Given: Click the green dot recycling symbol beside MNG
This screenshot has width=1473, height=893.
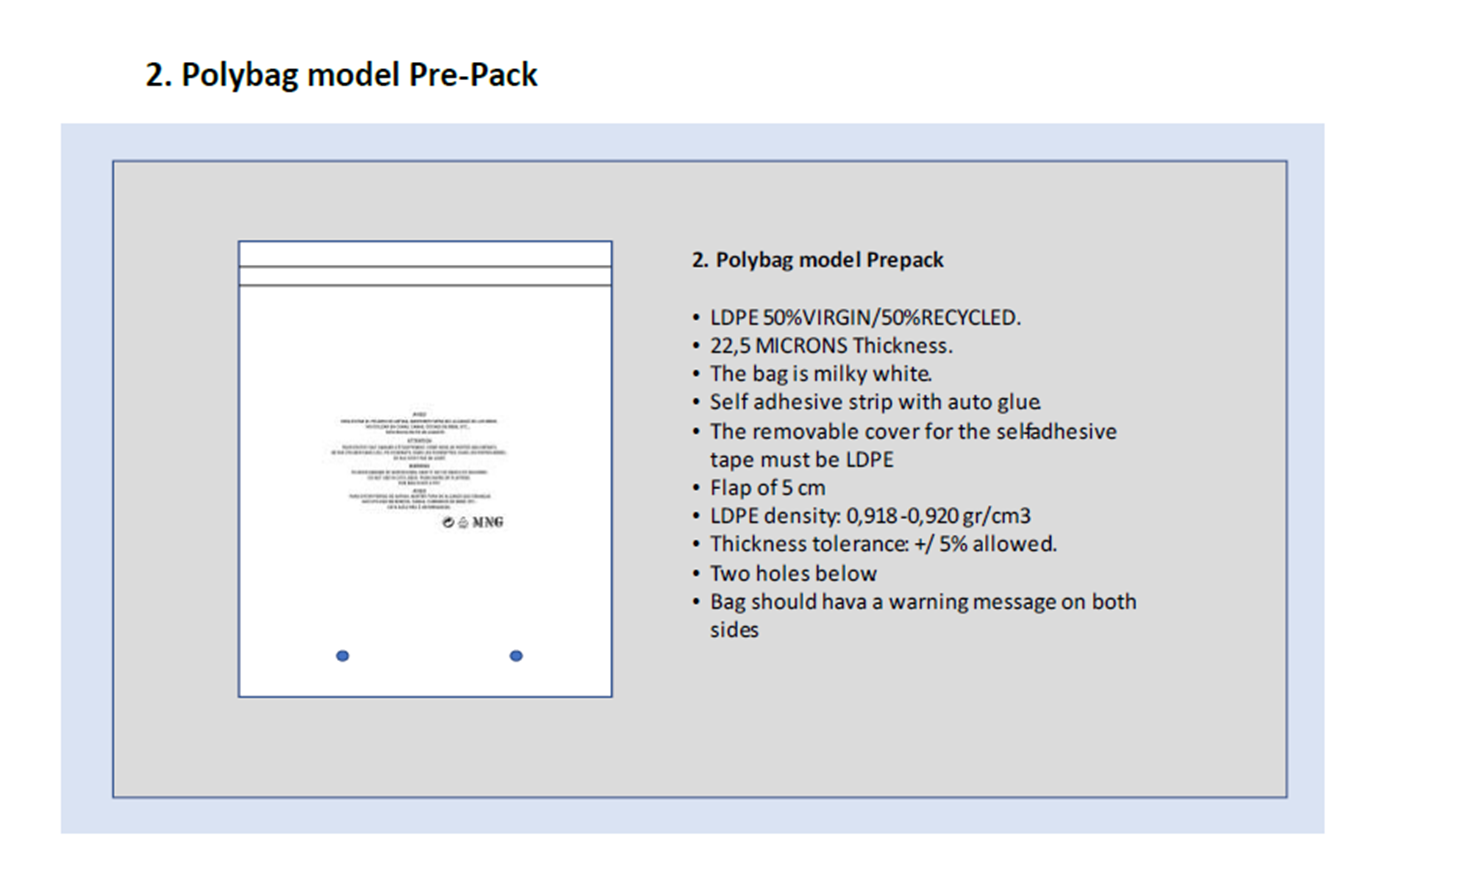Looking at the screenshot, I should 448,523.
